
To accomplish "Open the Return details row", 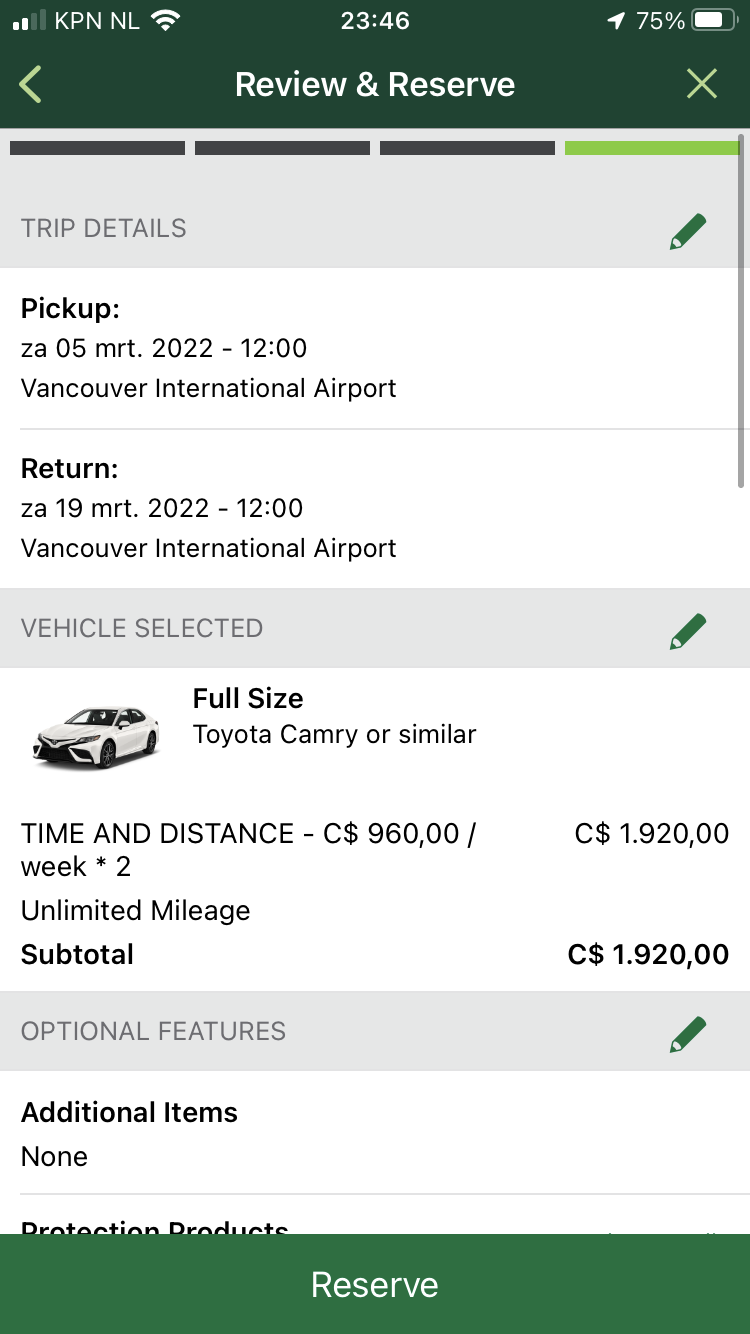I will coord(375,508).
